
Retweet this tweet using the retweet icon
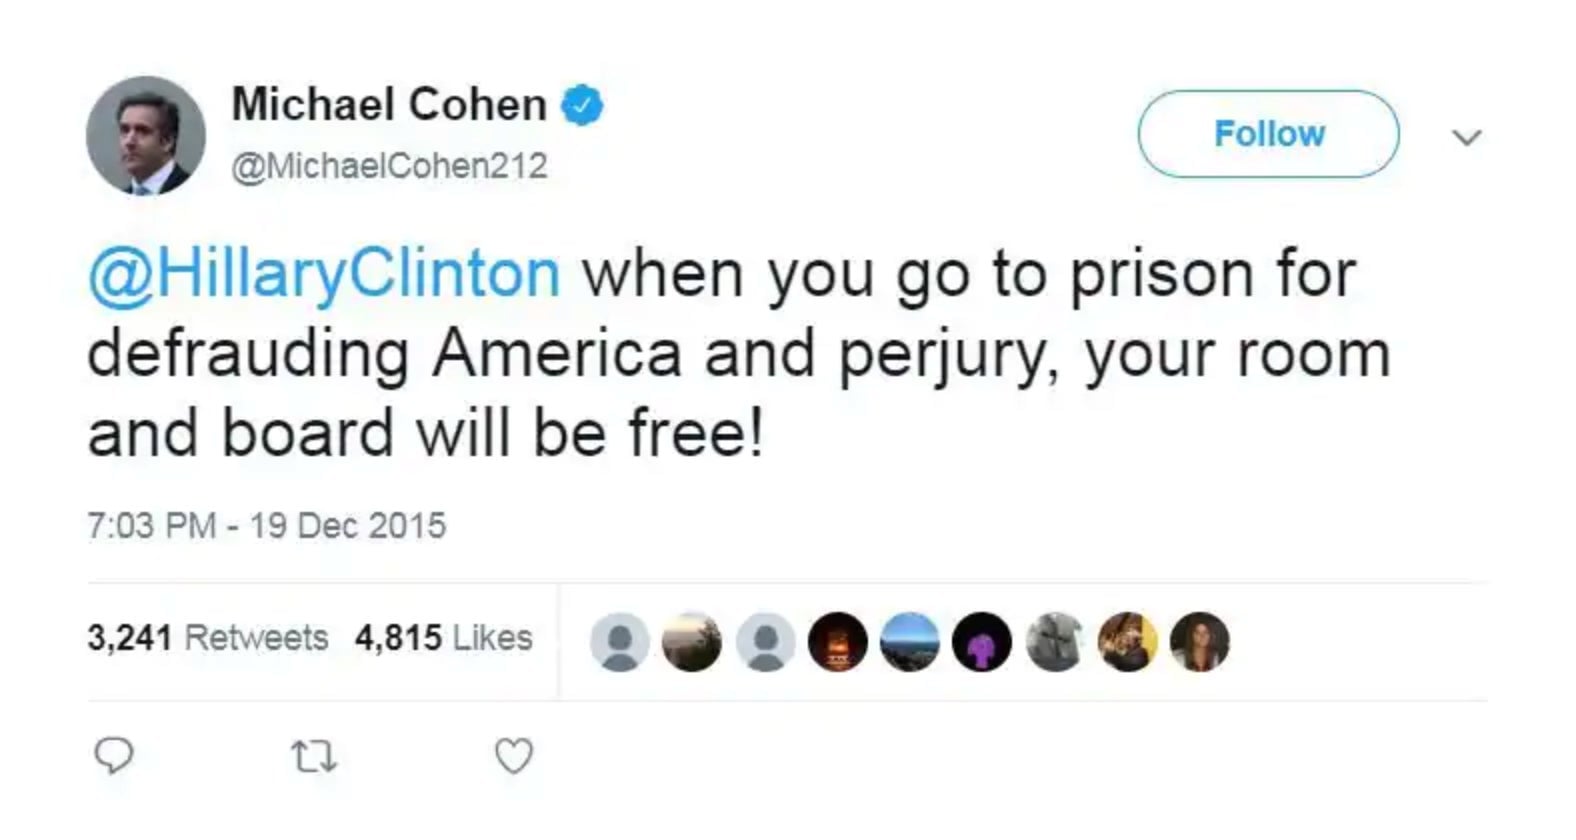coord(313,757)
